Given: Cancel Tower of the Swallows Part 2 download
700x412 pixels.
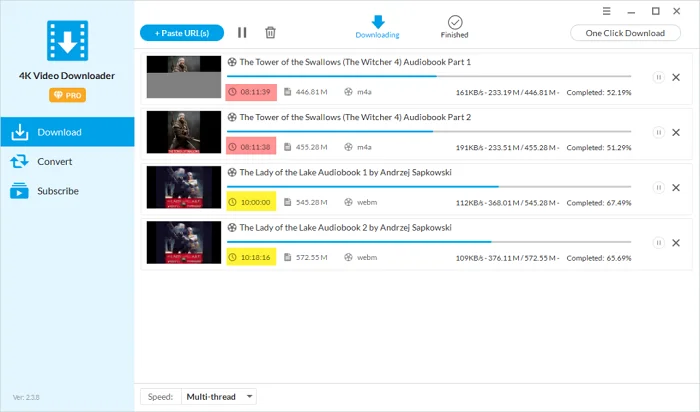Looking at the screenshot, I should click(676, 132).
